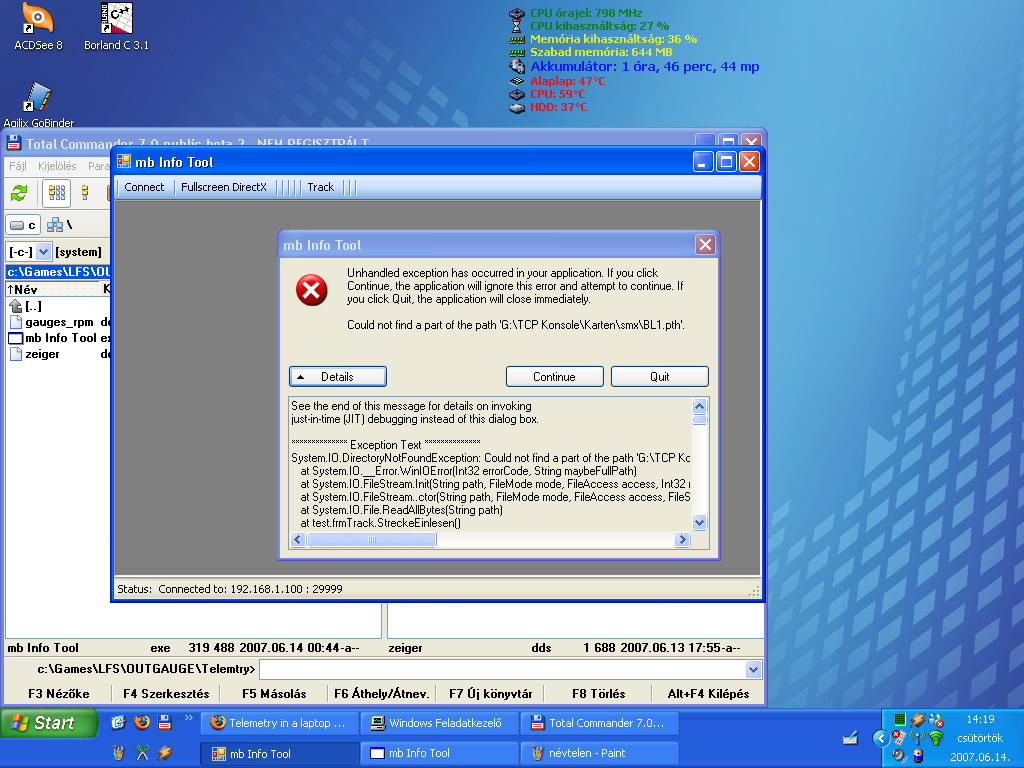The width and height of the screenshot is (1024, 768).
Task: Click the Total Commander floppy title icon
Action: [14, 143]
